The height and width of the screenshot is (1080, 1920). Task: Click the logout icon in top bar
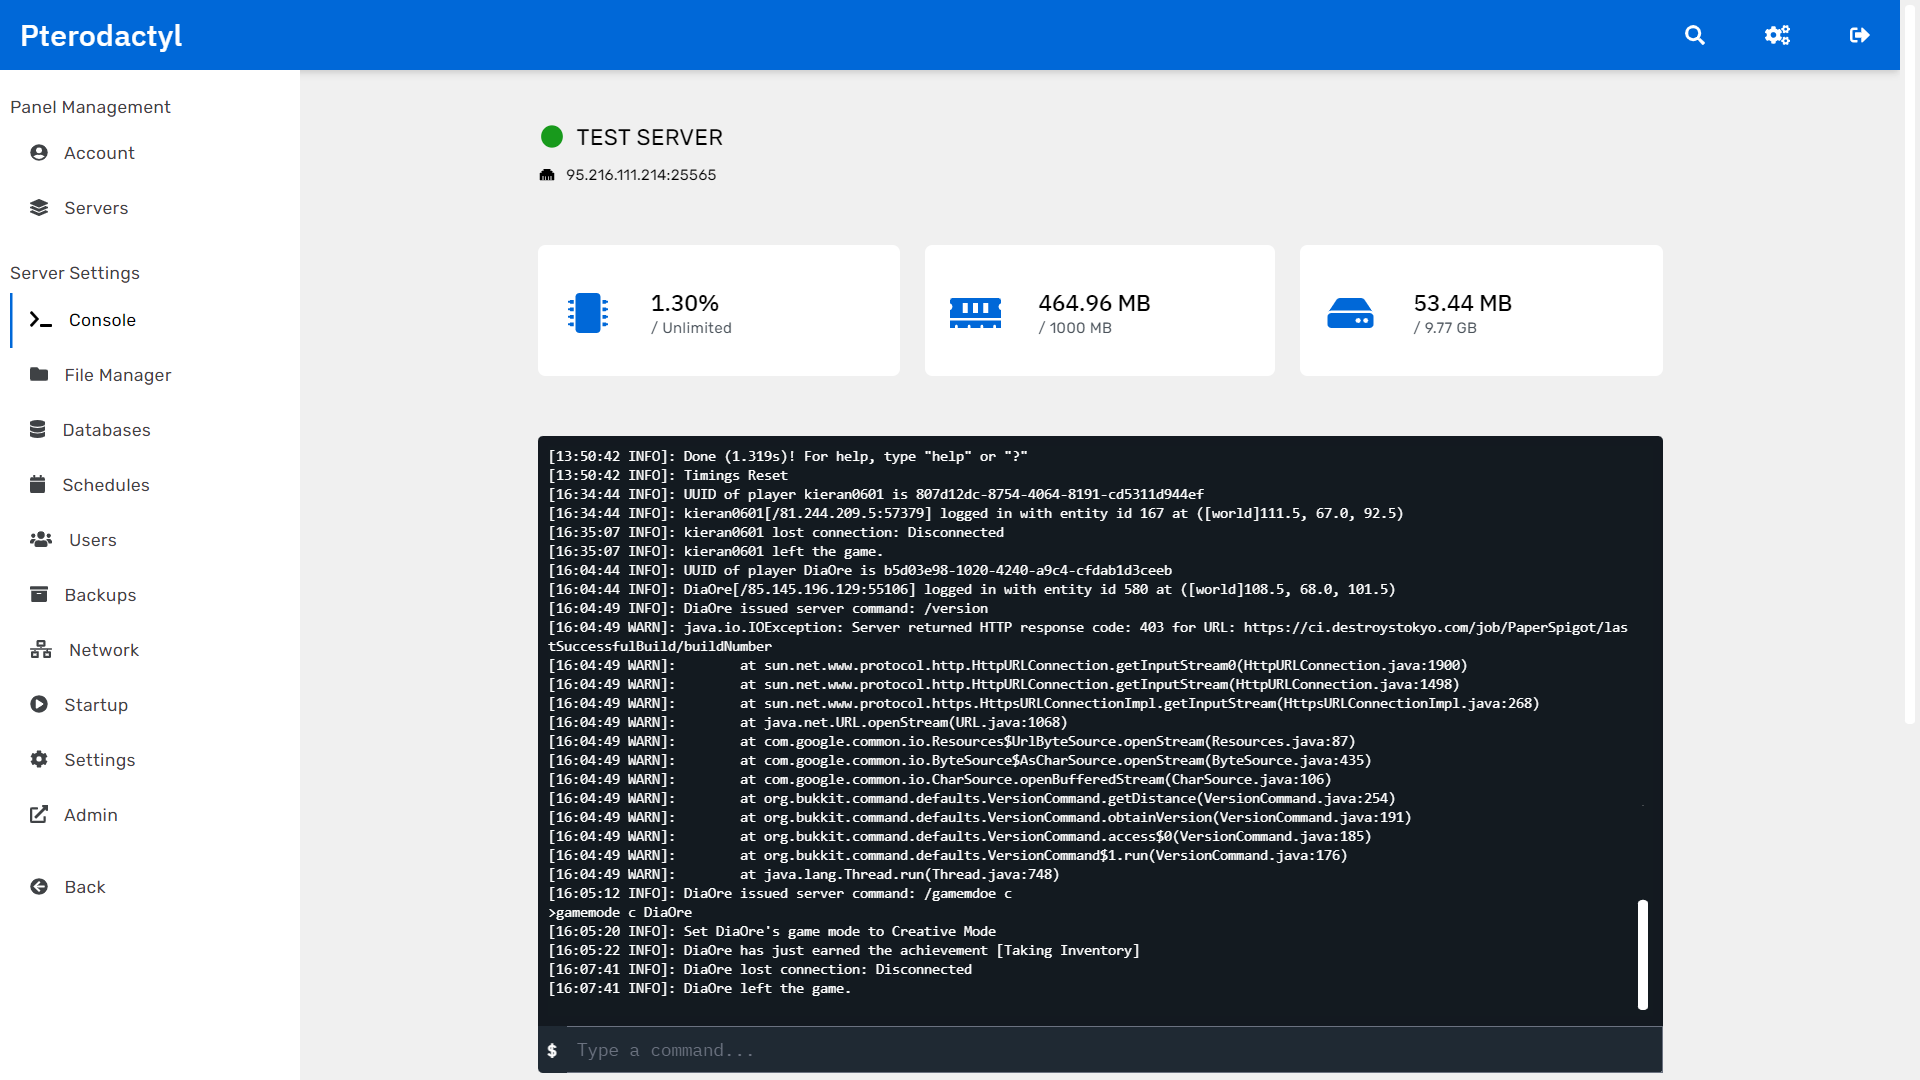click(1859, 35)
